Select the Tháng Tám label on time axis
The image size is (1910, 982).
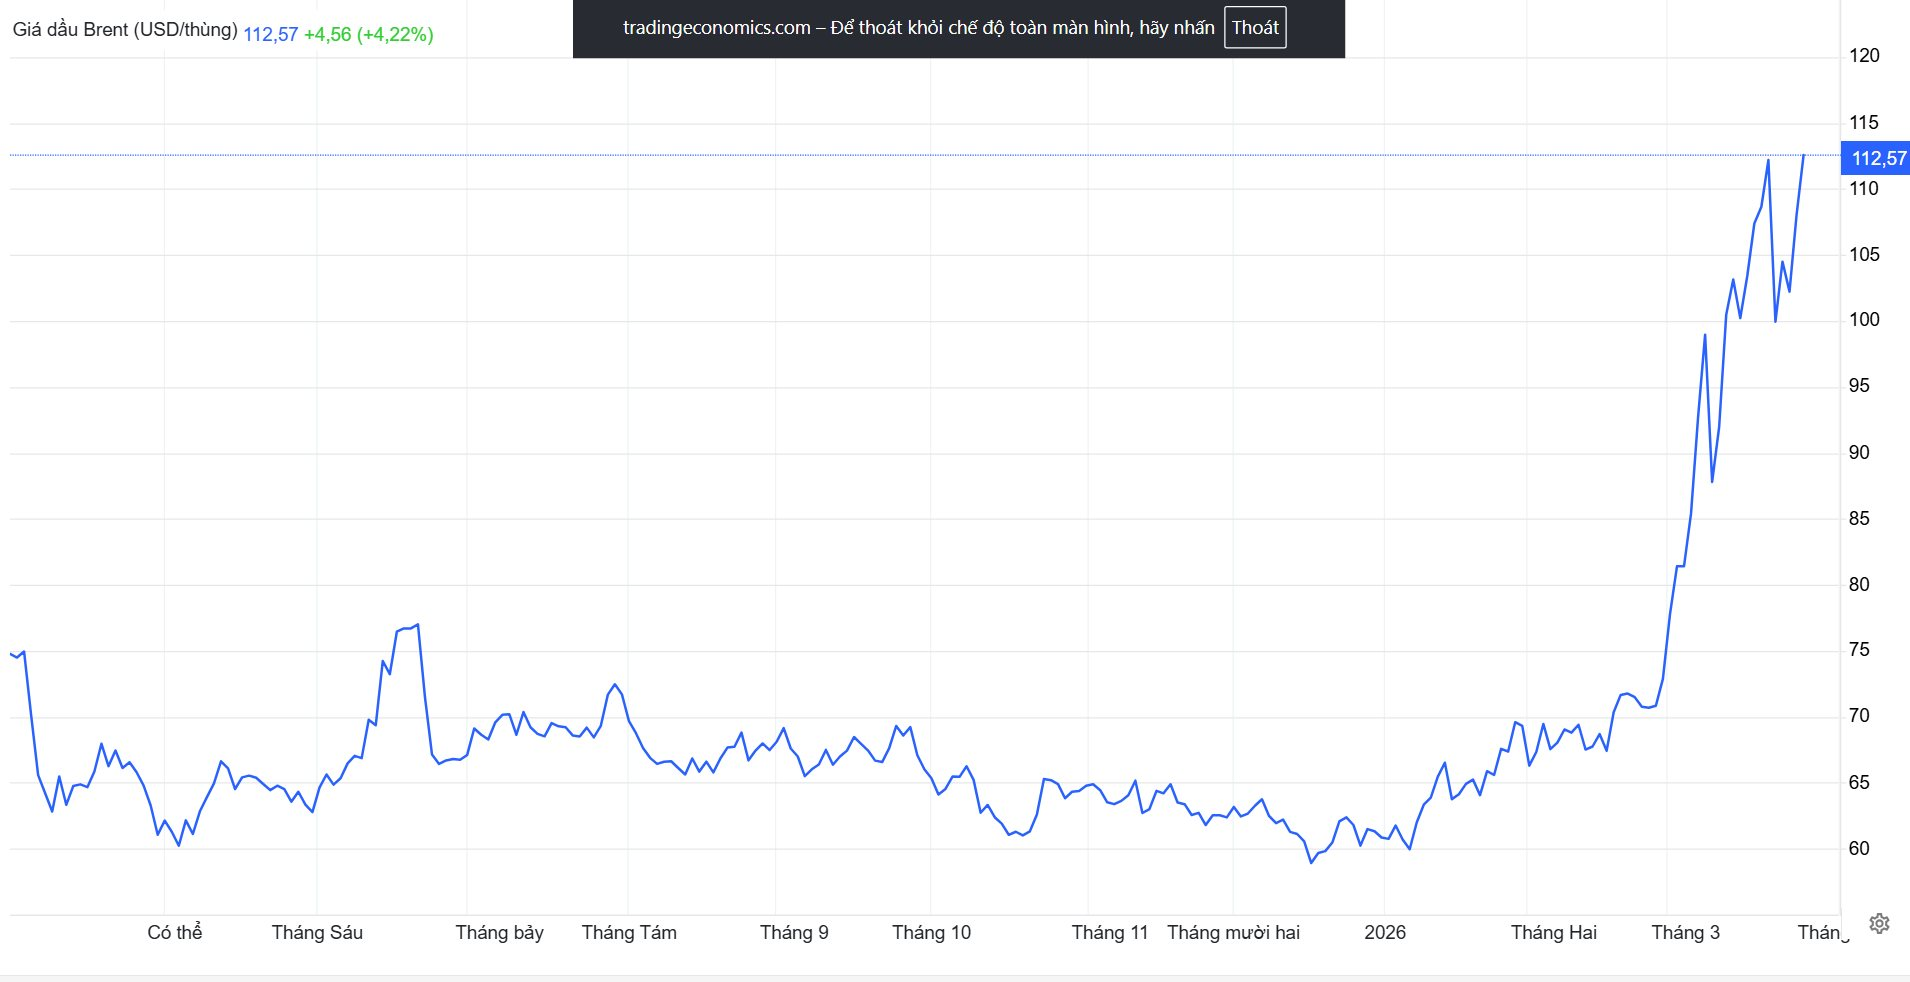click(x=629, y=932)
